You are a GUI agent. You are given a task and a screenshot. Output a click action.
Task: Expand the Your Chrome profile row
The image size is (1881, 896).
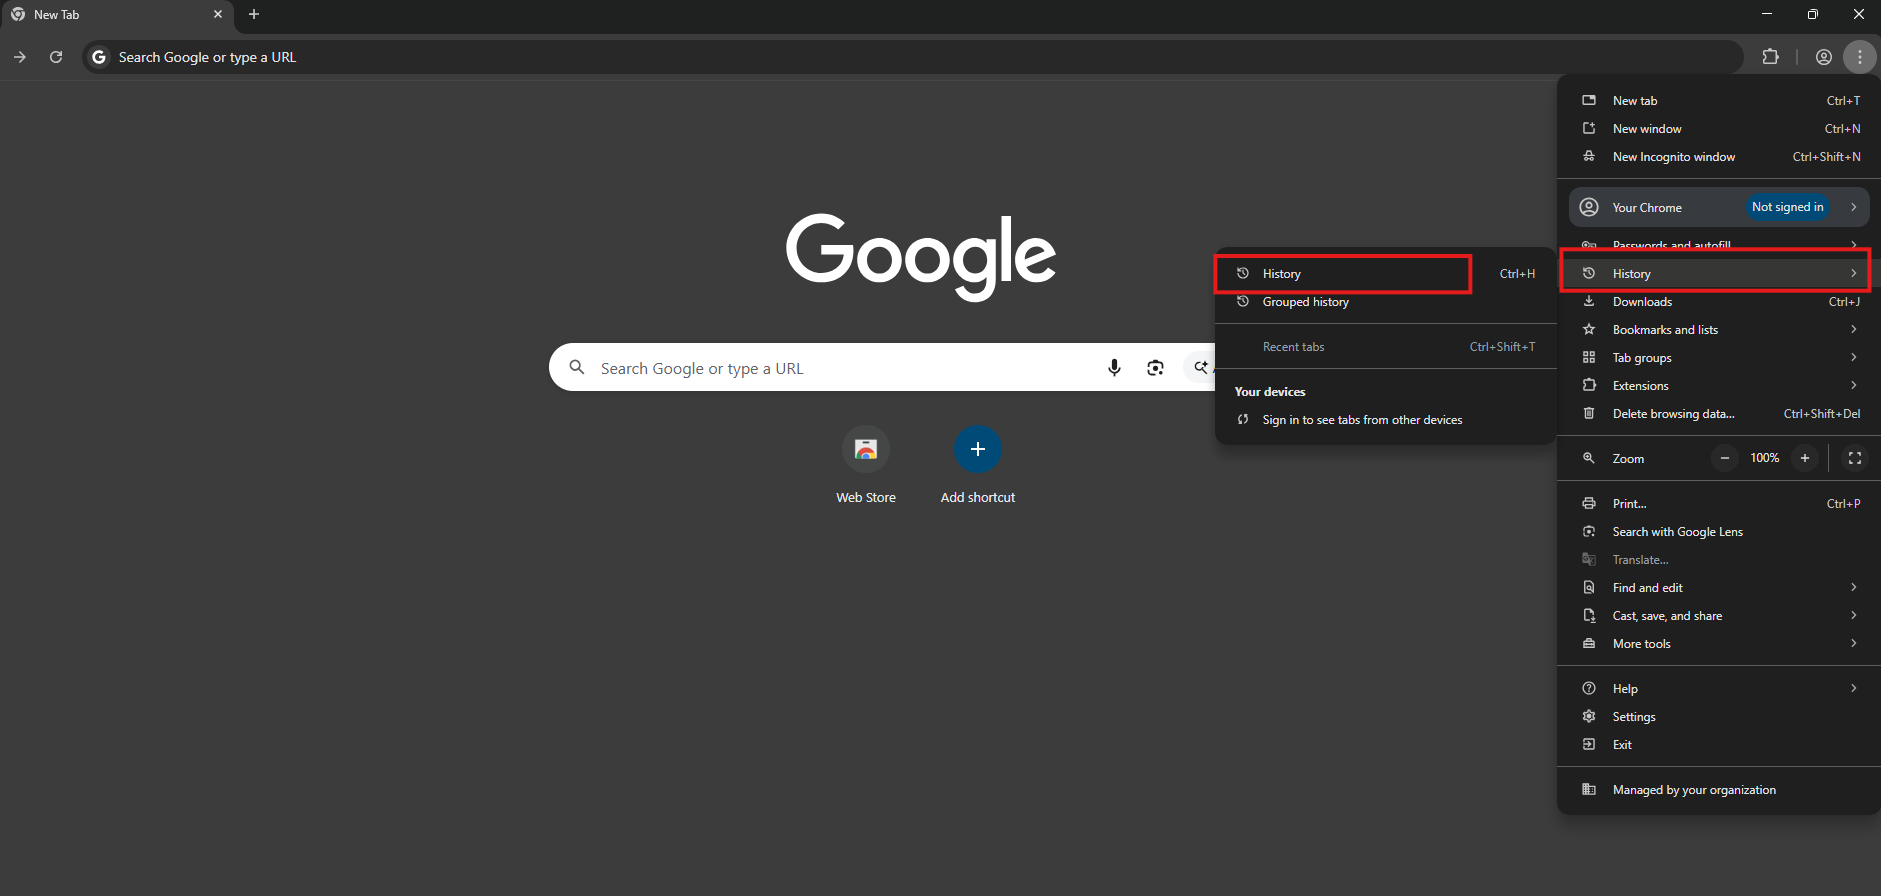point(1719,207)
